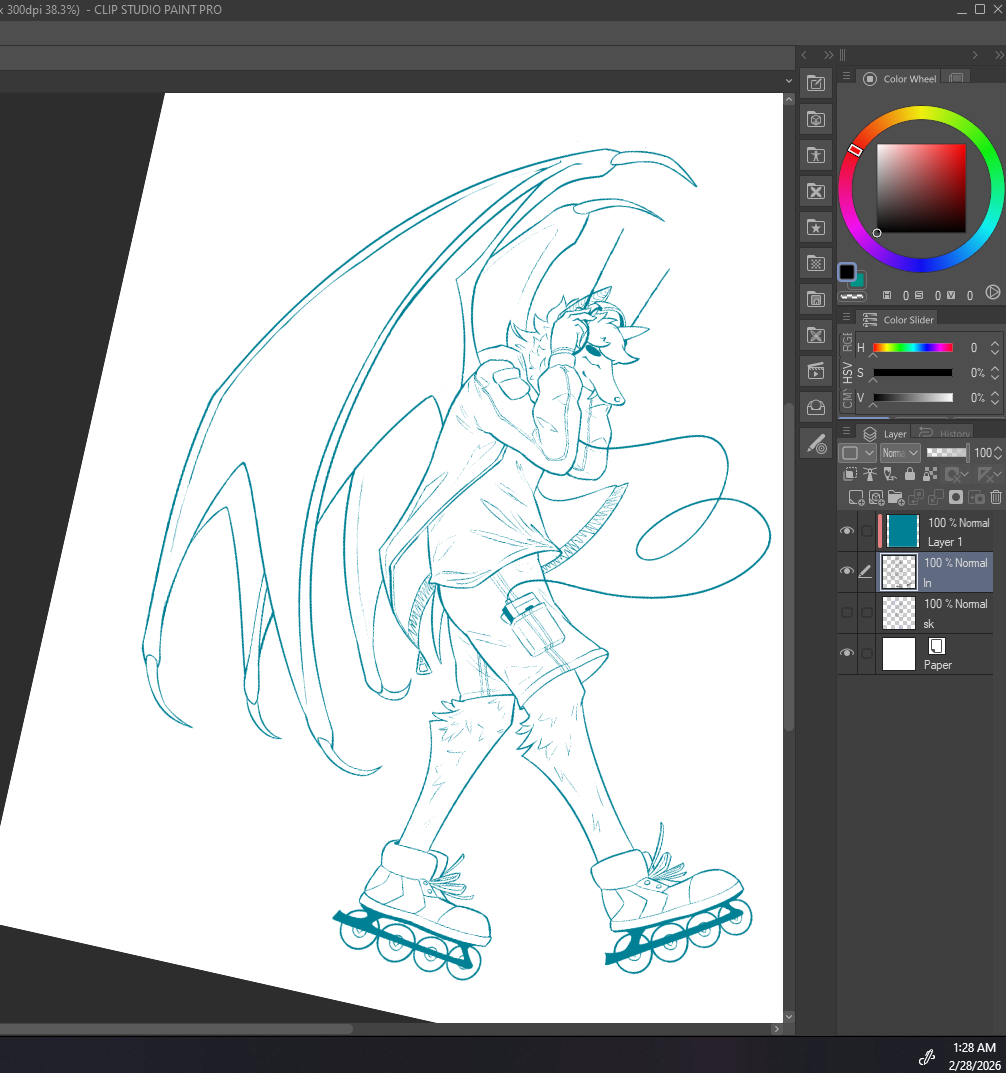Open the Normal blending mode dropdown

pos(899,453)
